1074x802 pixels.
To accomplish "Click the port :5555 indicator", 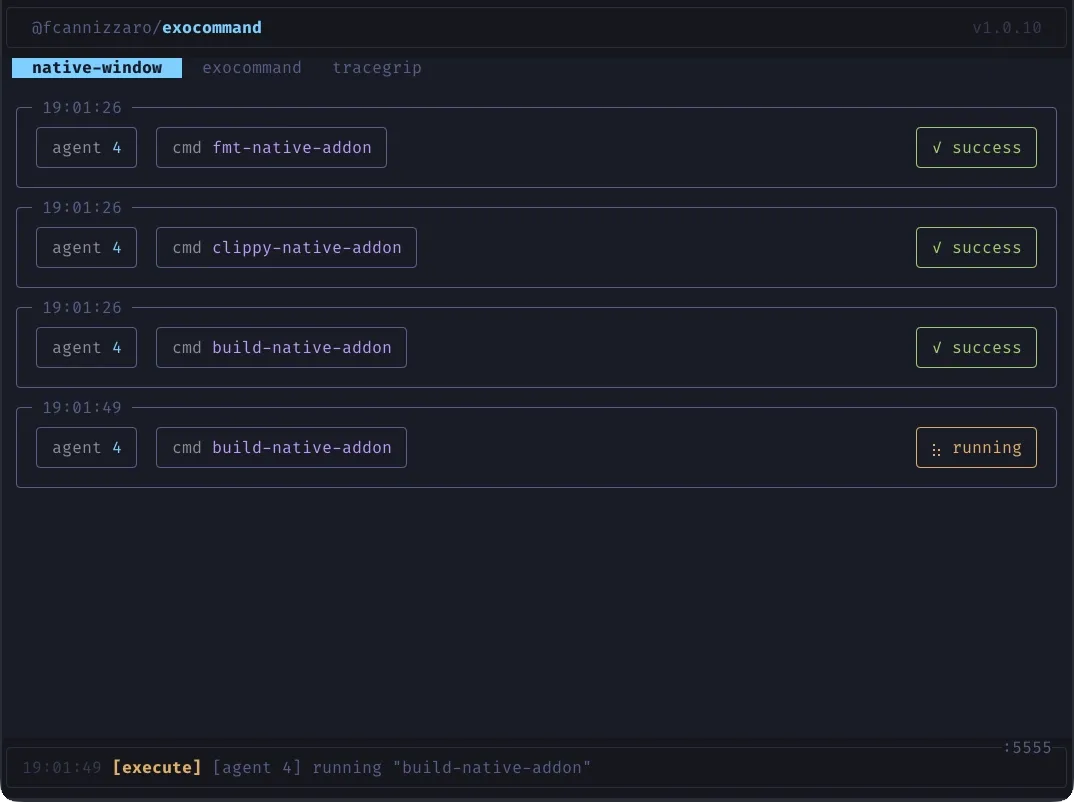I will click(1026, 747).
